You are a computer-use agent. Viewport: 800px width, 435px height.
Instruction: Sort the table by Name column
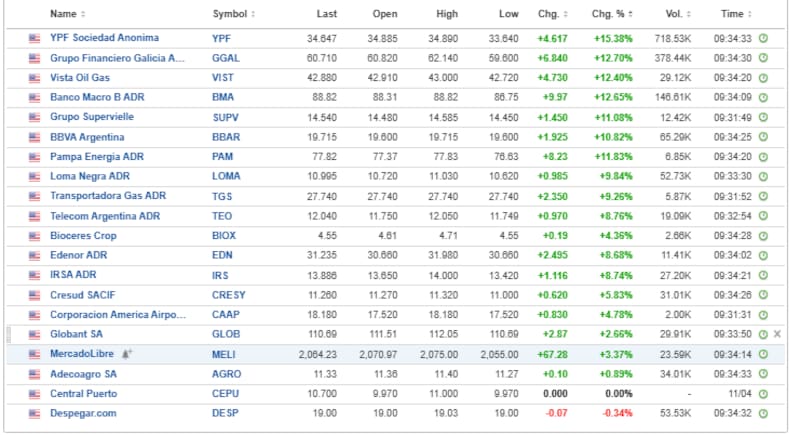coord(67,14)
